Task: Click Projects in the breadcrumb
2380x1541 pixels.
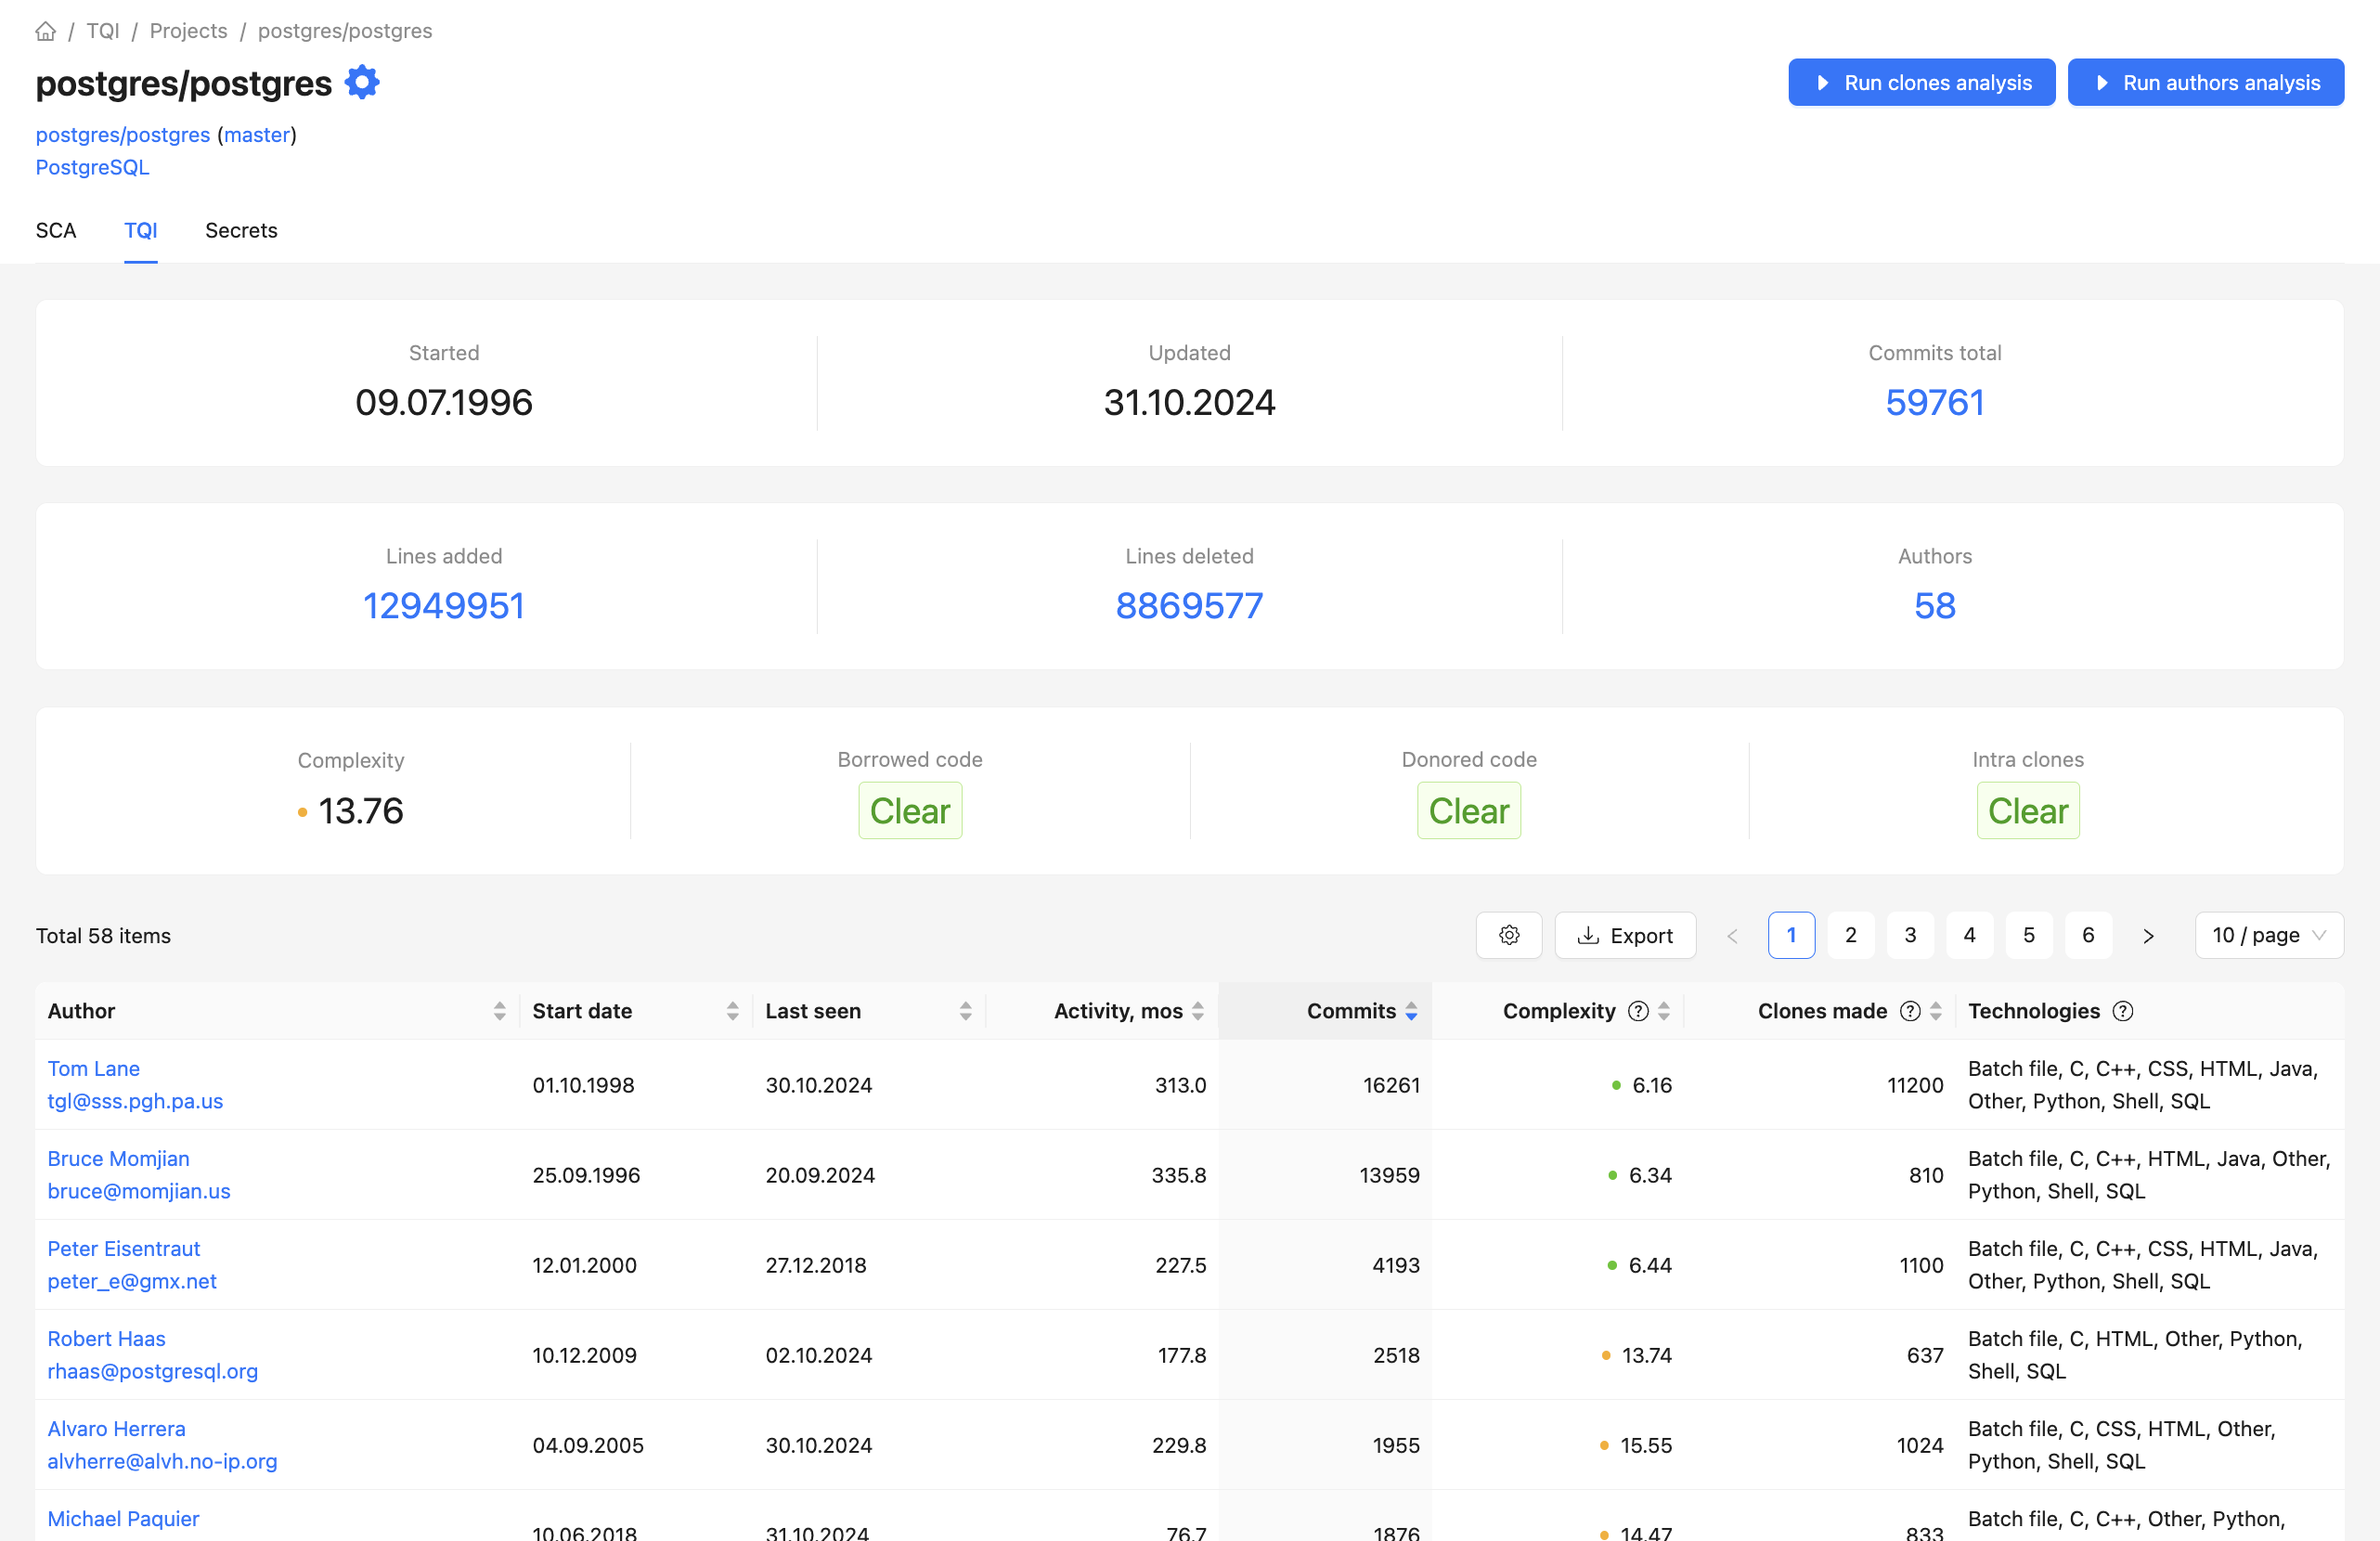Action: [x=188, y=31]
